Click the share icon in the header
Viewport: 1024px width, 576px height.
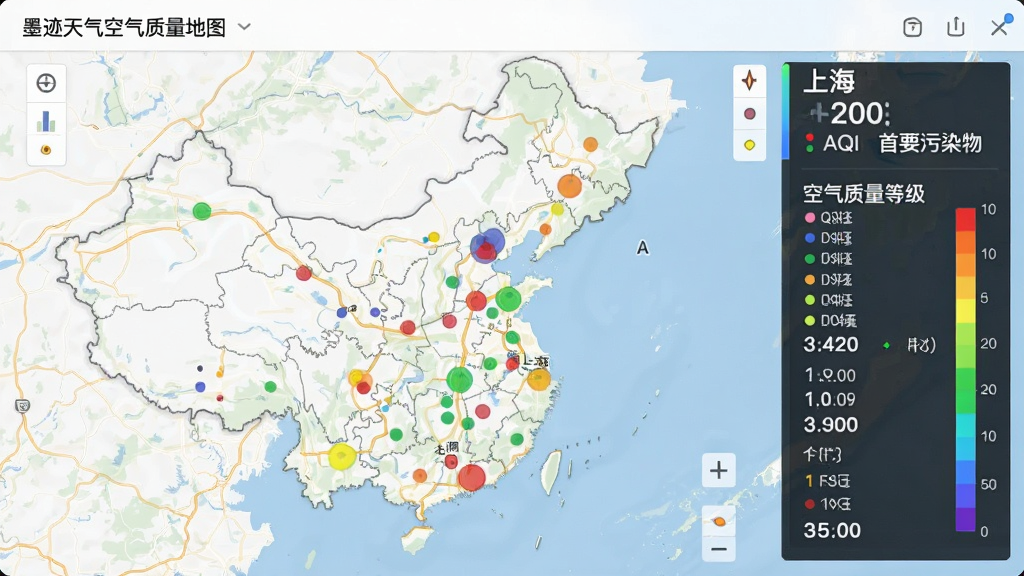tap(955, 27)
